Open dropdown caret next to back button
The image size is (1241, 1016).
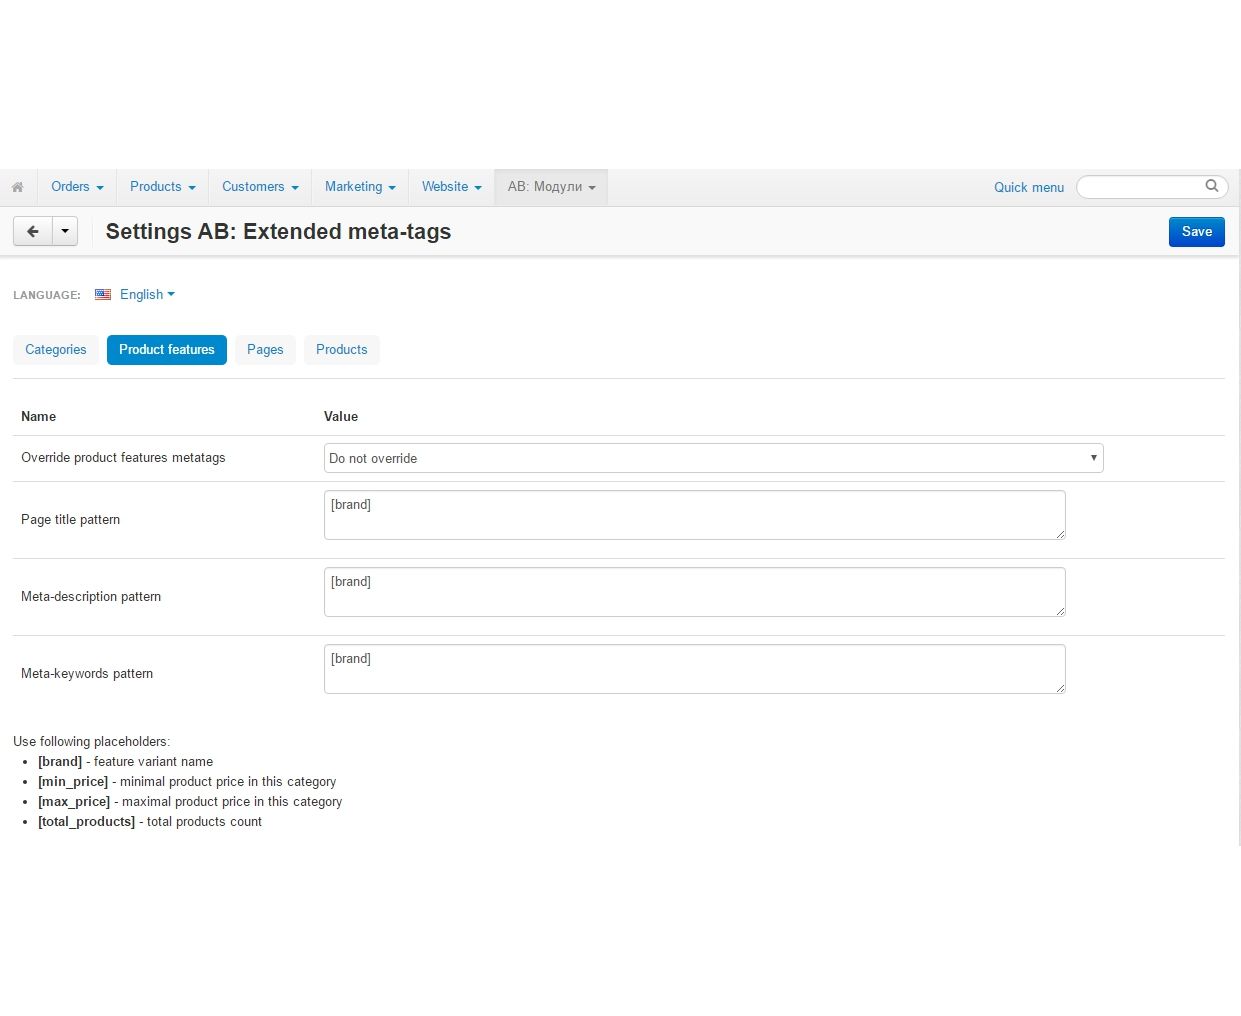[65, 232]
